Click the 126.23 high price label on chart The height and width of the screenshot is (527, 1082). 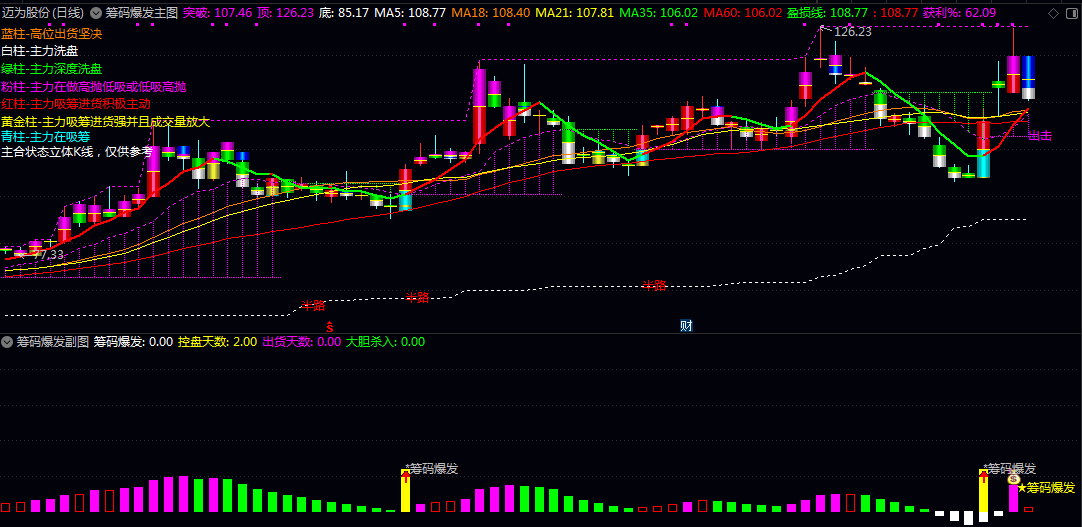click(852, 32)
